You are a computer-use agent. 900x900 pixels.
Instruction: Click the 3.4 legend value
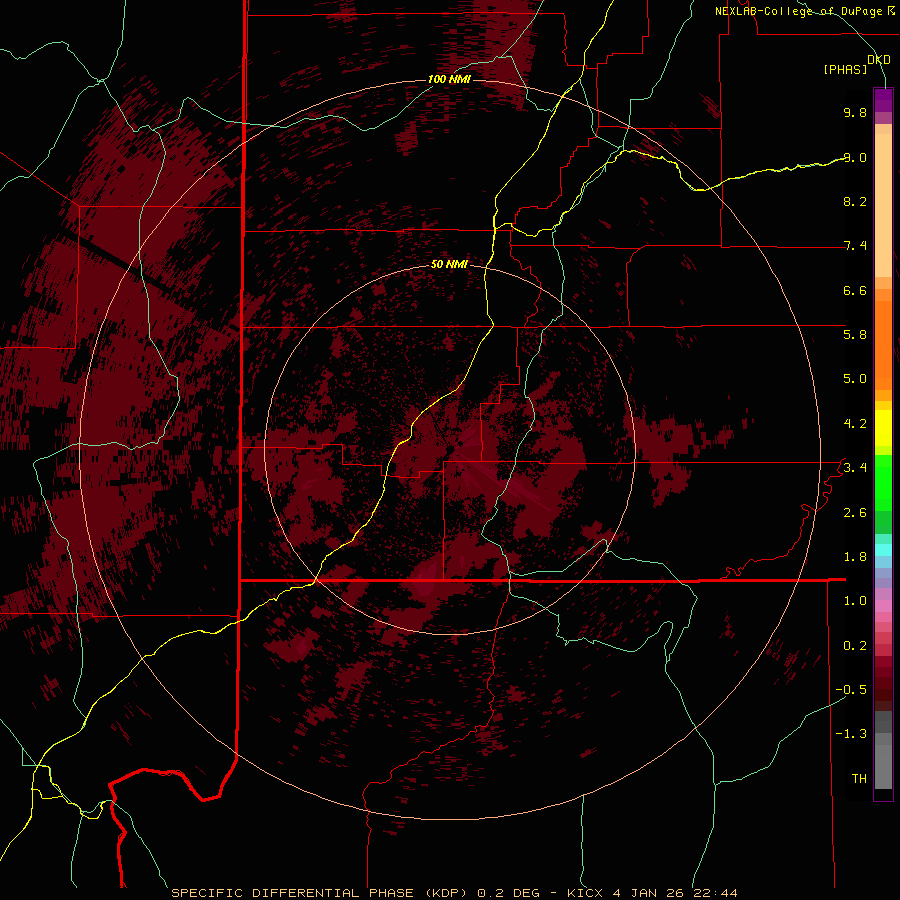click(855, 467)
